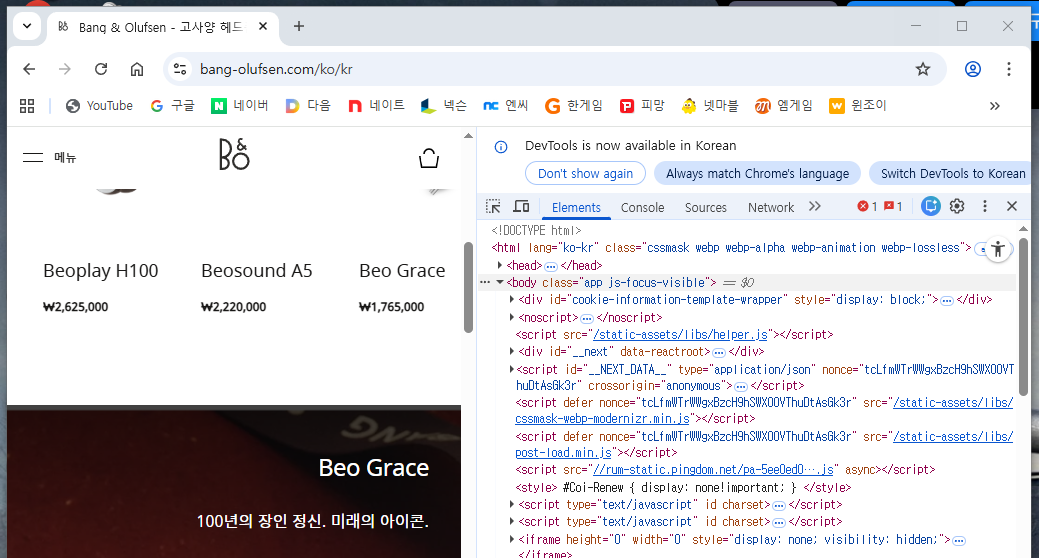Open the 엔씨 bookmark

pyautogui.click(x=506, y=106)
